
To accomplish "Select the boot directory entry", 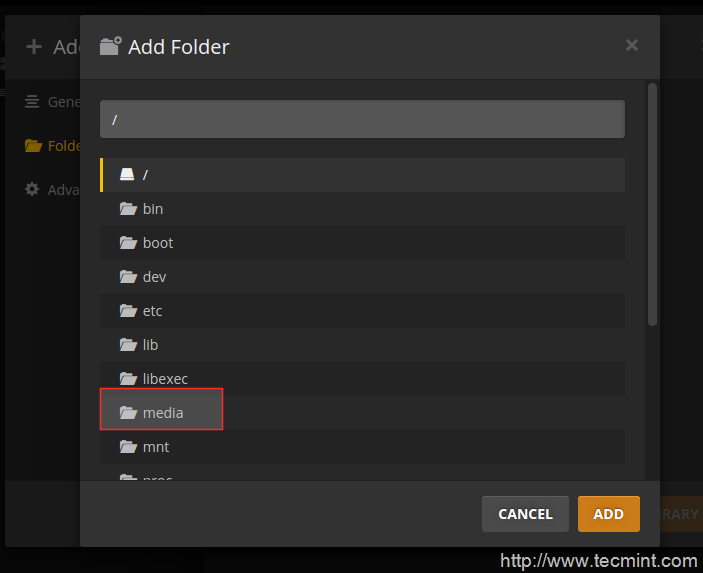I will click(158, 243).
